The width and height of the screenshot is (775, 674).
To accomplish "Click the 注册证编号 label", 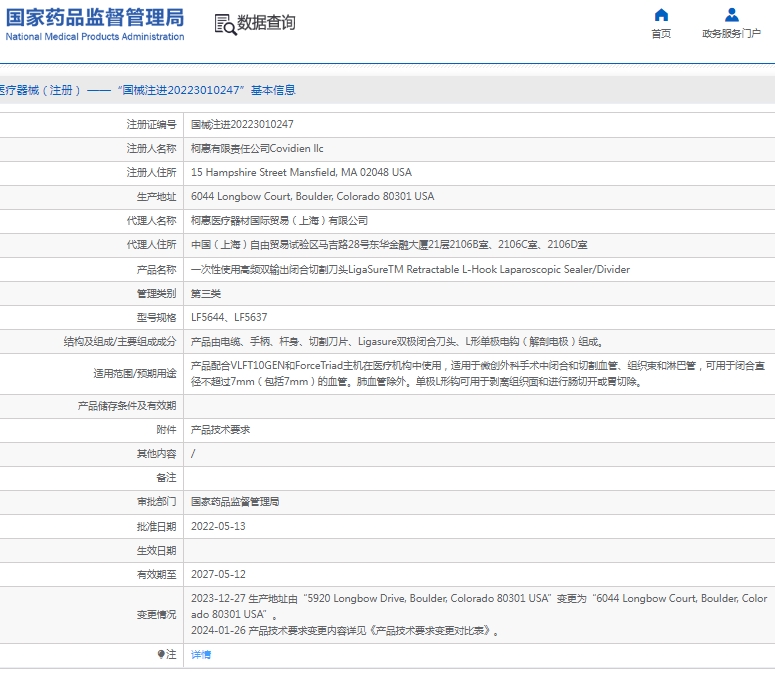I will [x=151, y=124].
